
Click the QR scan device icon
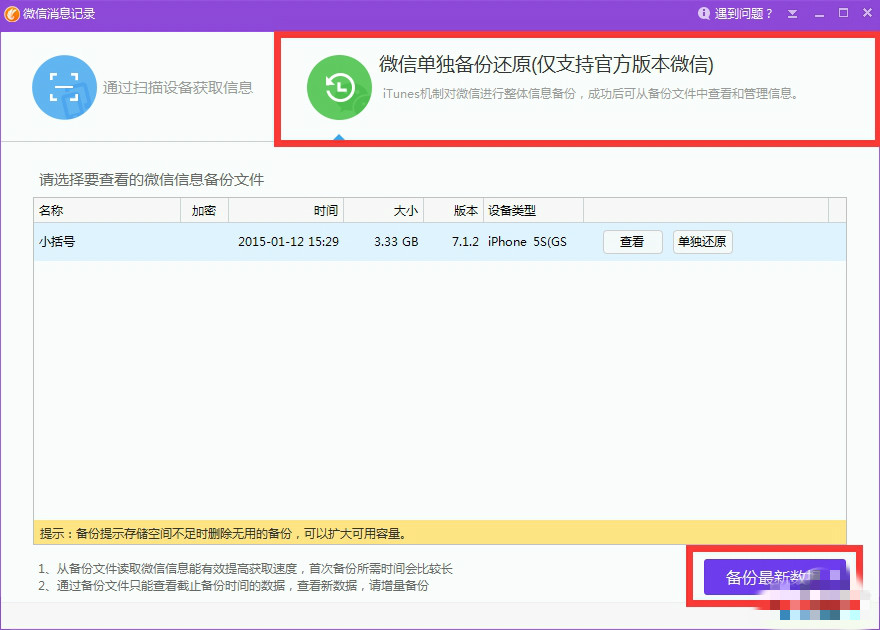point(64,88)
